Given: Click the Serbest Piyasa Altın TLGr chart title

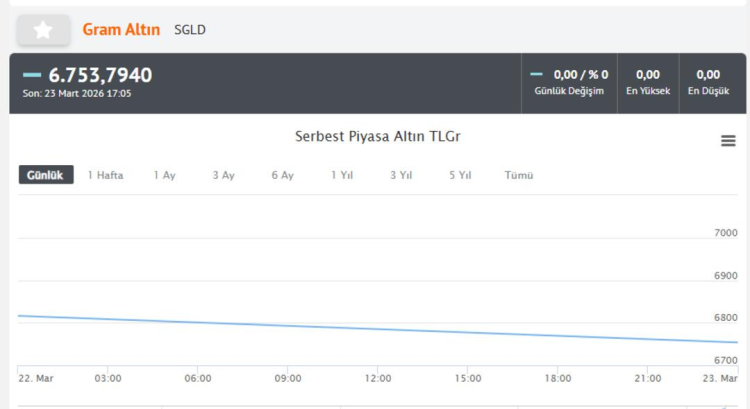Looking at the screenshot, I should click(x=377, y=136).
